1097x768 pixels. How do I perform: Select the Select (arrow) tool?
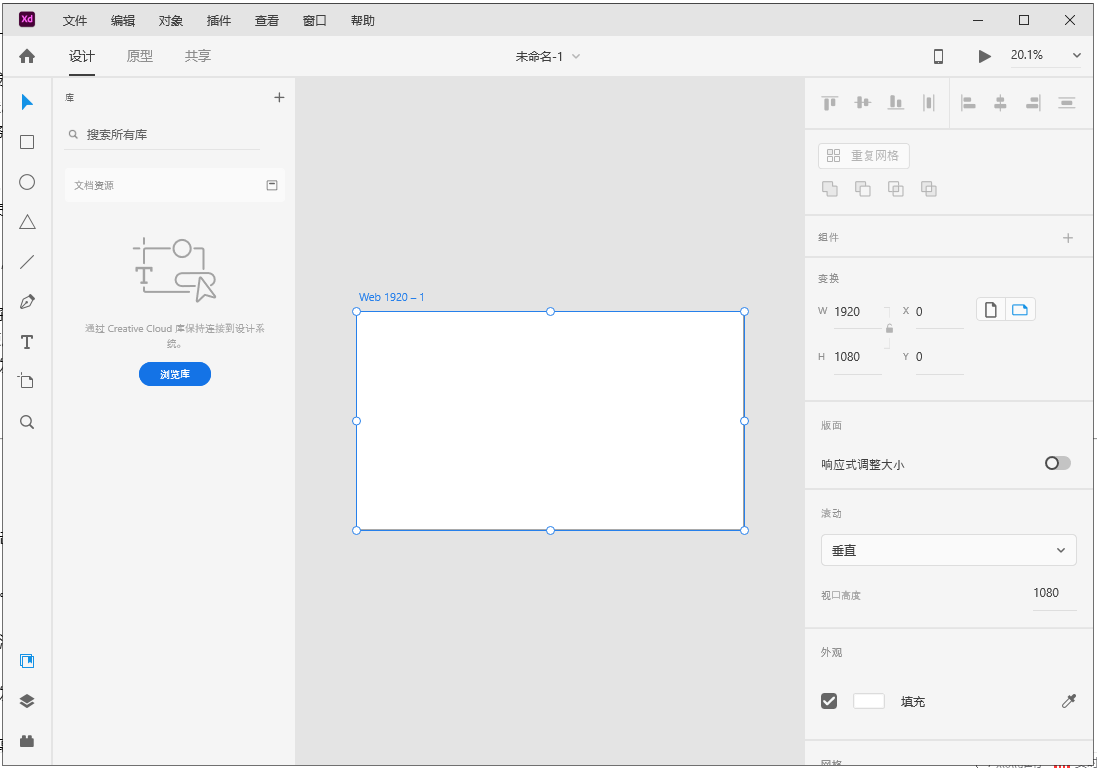[x=27, y=102]
